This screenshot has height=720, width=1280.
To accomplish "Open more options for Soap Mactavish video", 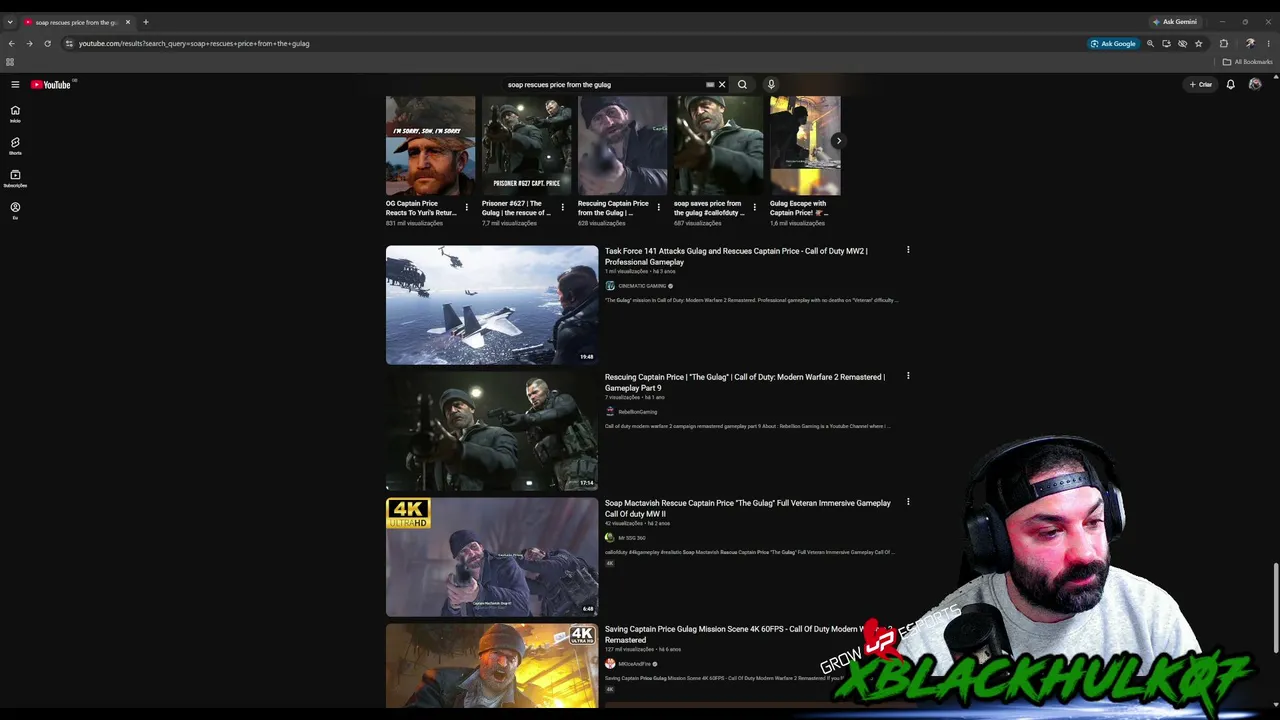I will tap(908, 502).
